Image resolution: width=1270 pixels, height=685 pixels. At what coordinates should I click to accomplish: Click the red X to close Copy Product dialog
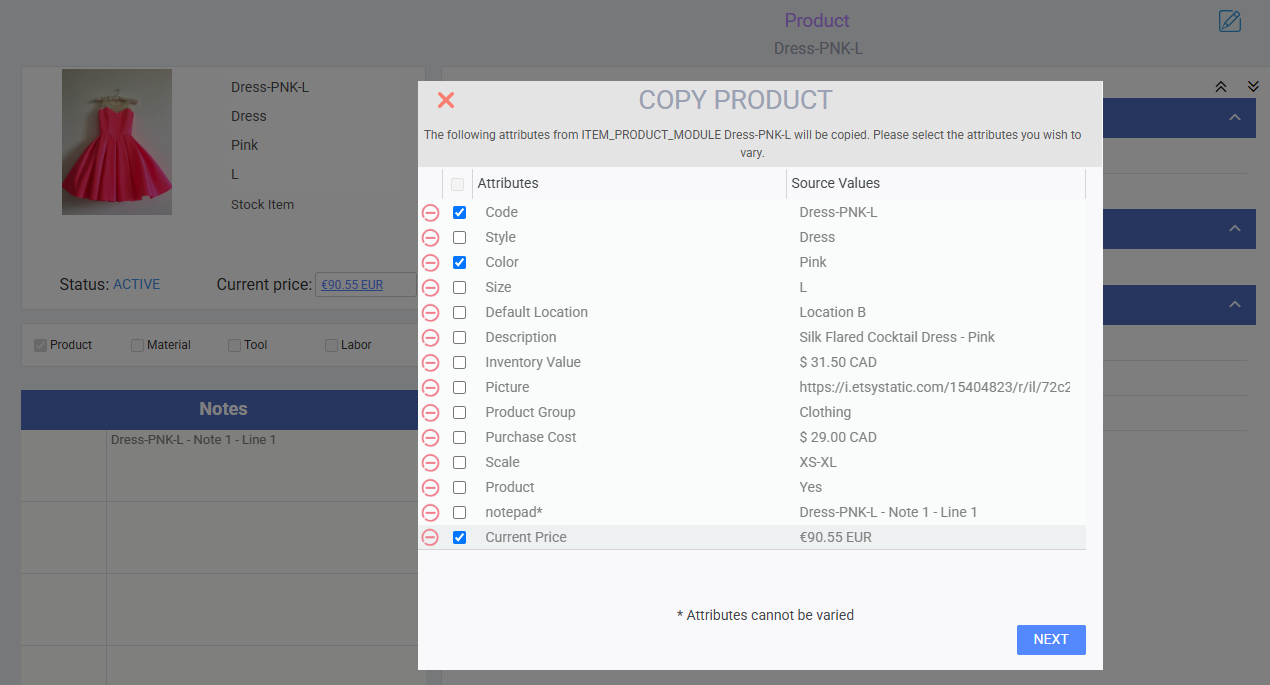coord(446,100)
